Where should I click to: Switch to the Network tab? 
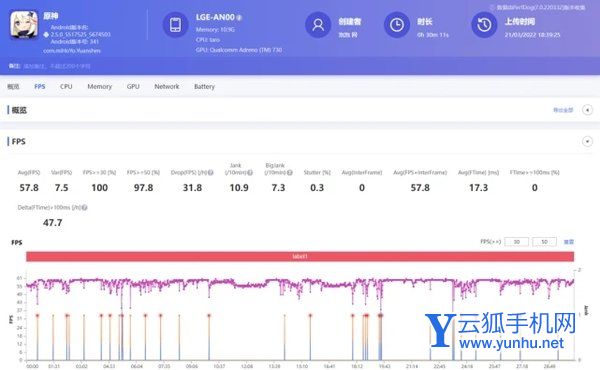[x=167, y=86]
